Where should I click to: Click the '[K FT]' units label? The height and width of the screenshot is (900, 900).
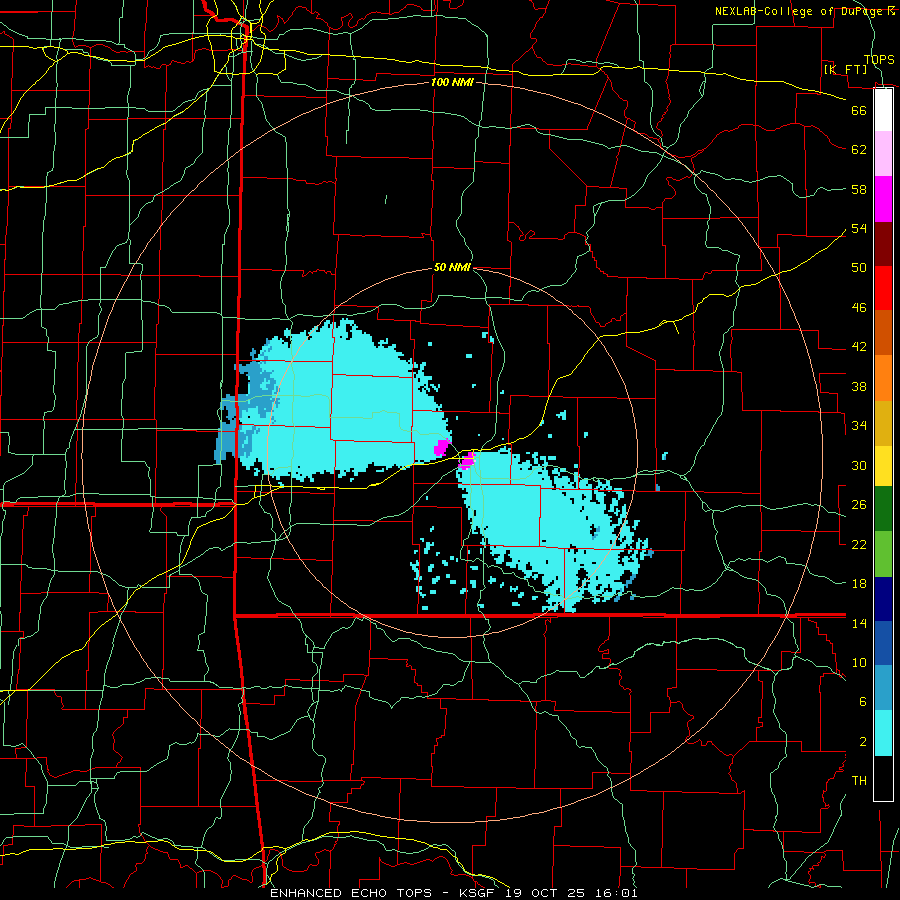pyautogui.click(x=845, y=69)
